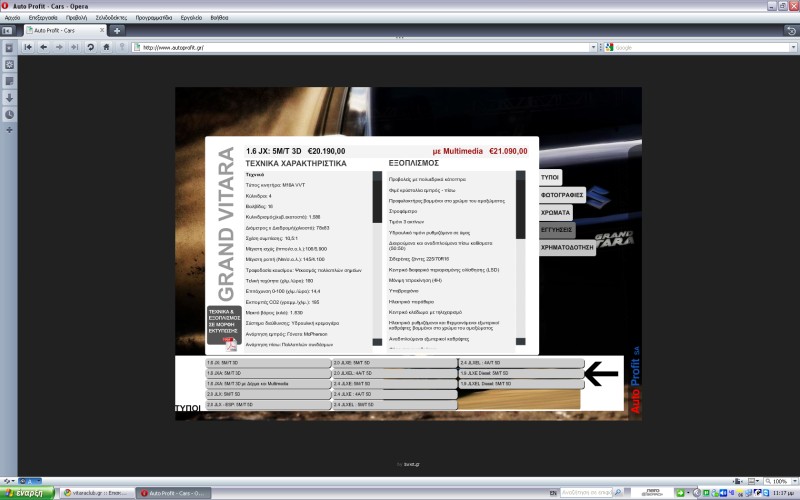Open the Προβολή menu
800x500 pixels.
(77, 17)
